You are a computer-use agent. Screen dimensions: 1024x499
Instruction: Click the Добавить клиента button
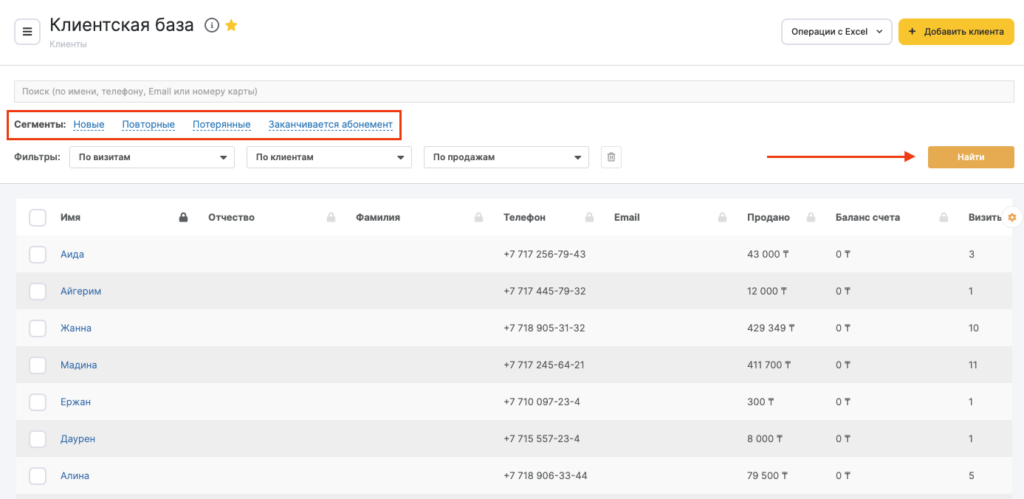point(955,32)
